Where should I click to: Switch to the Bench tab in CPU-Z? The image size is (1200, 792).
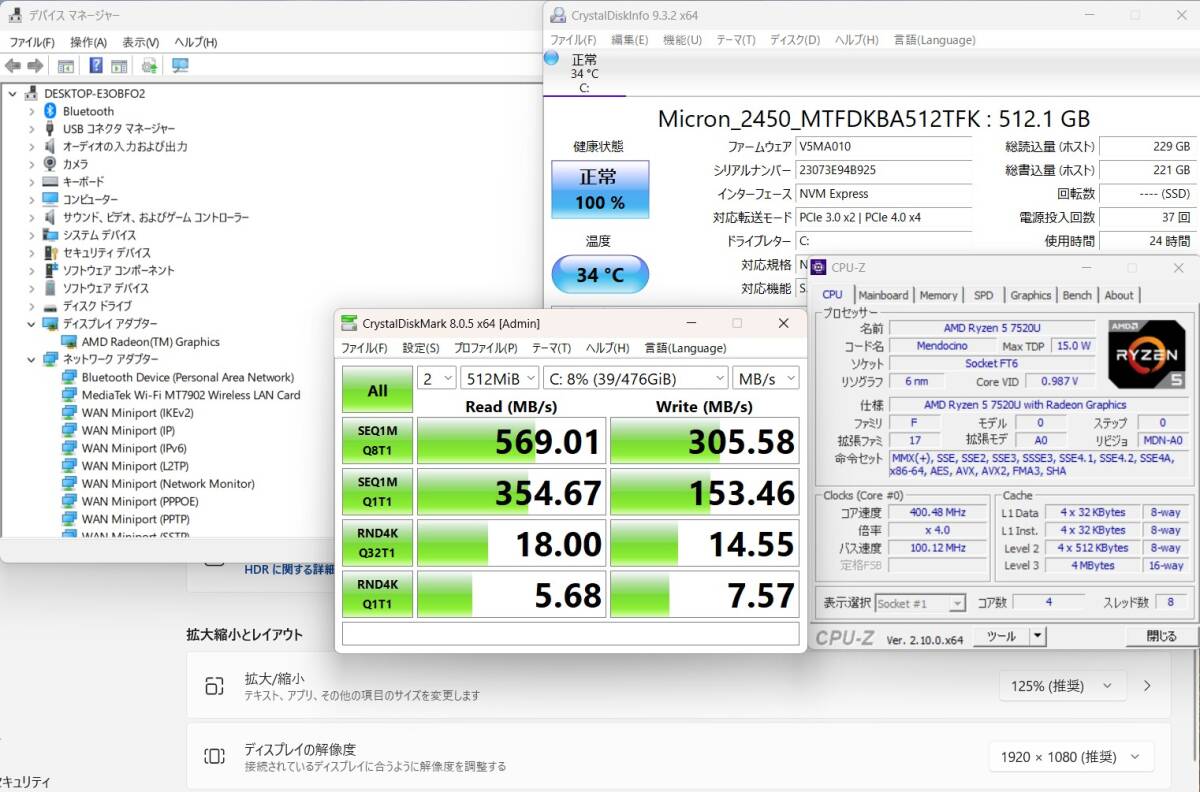1077,295
